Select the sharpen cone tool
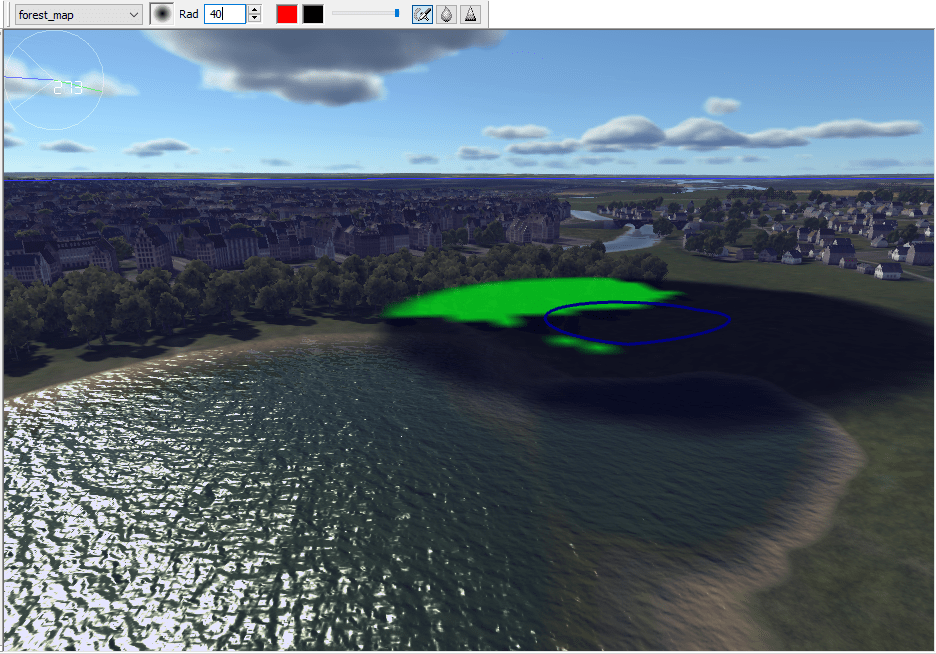The width and height of the screenshot is (936, 654). coord(470,14)
